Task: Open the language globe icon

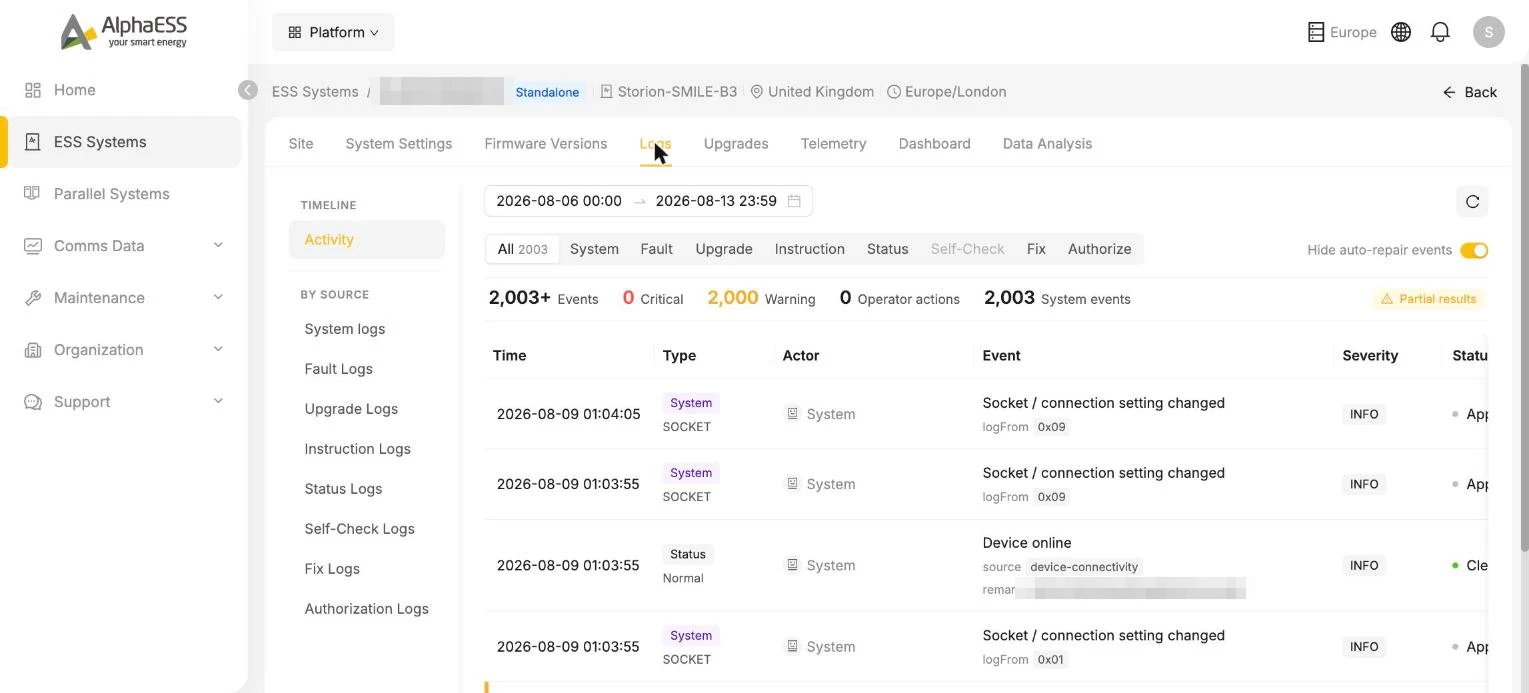Action: 1401,32
